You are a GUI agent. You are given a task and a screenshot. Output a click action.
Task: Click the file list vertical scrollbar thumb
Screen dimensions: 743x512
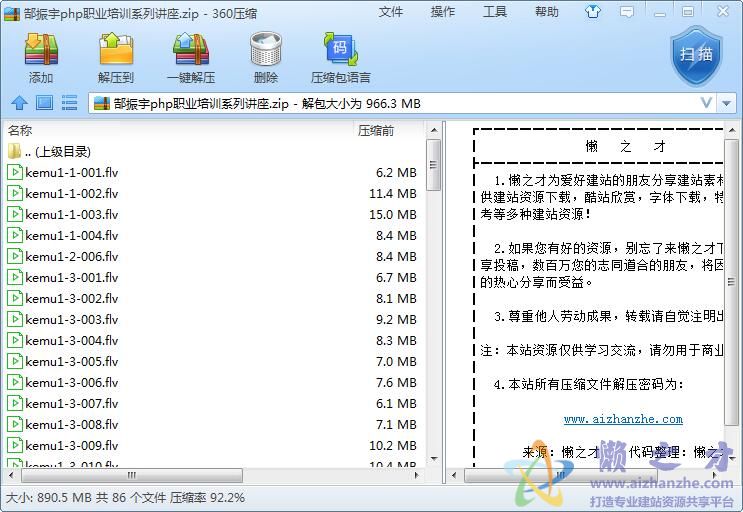point(434,164)
